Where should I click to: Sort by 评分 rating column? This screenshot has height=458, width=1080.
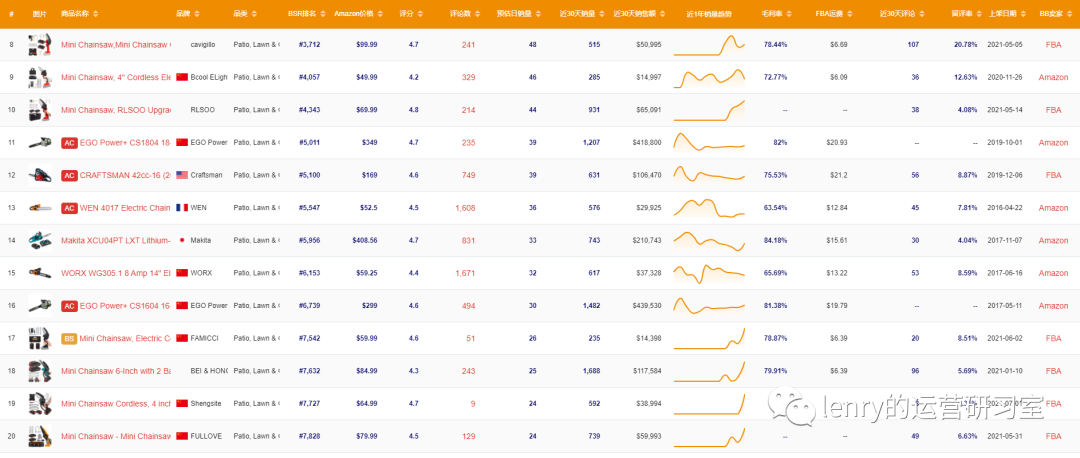[409, 14]
